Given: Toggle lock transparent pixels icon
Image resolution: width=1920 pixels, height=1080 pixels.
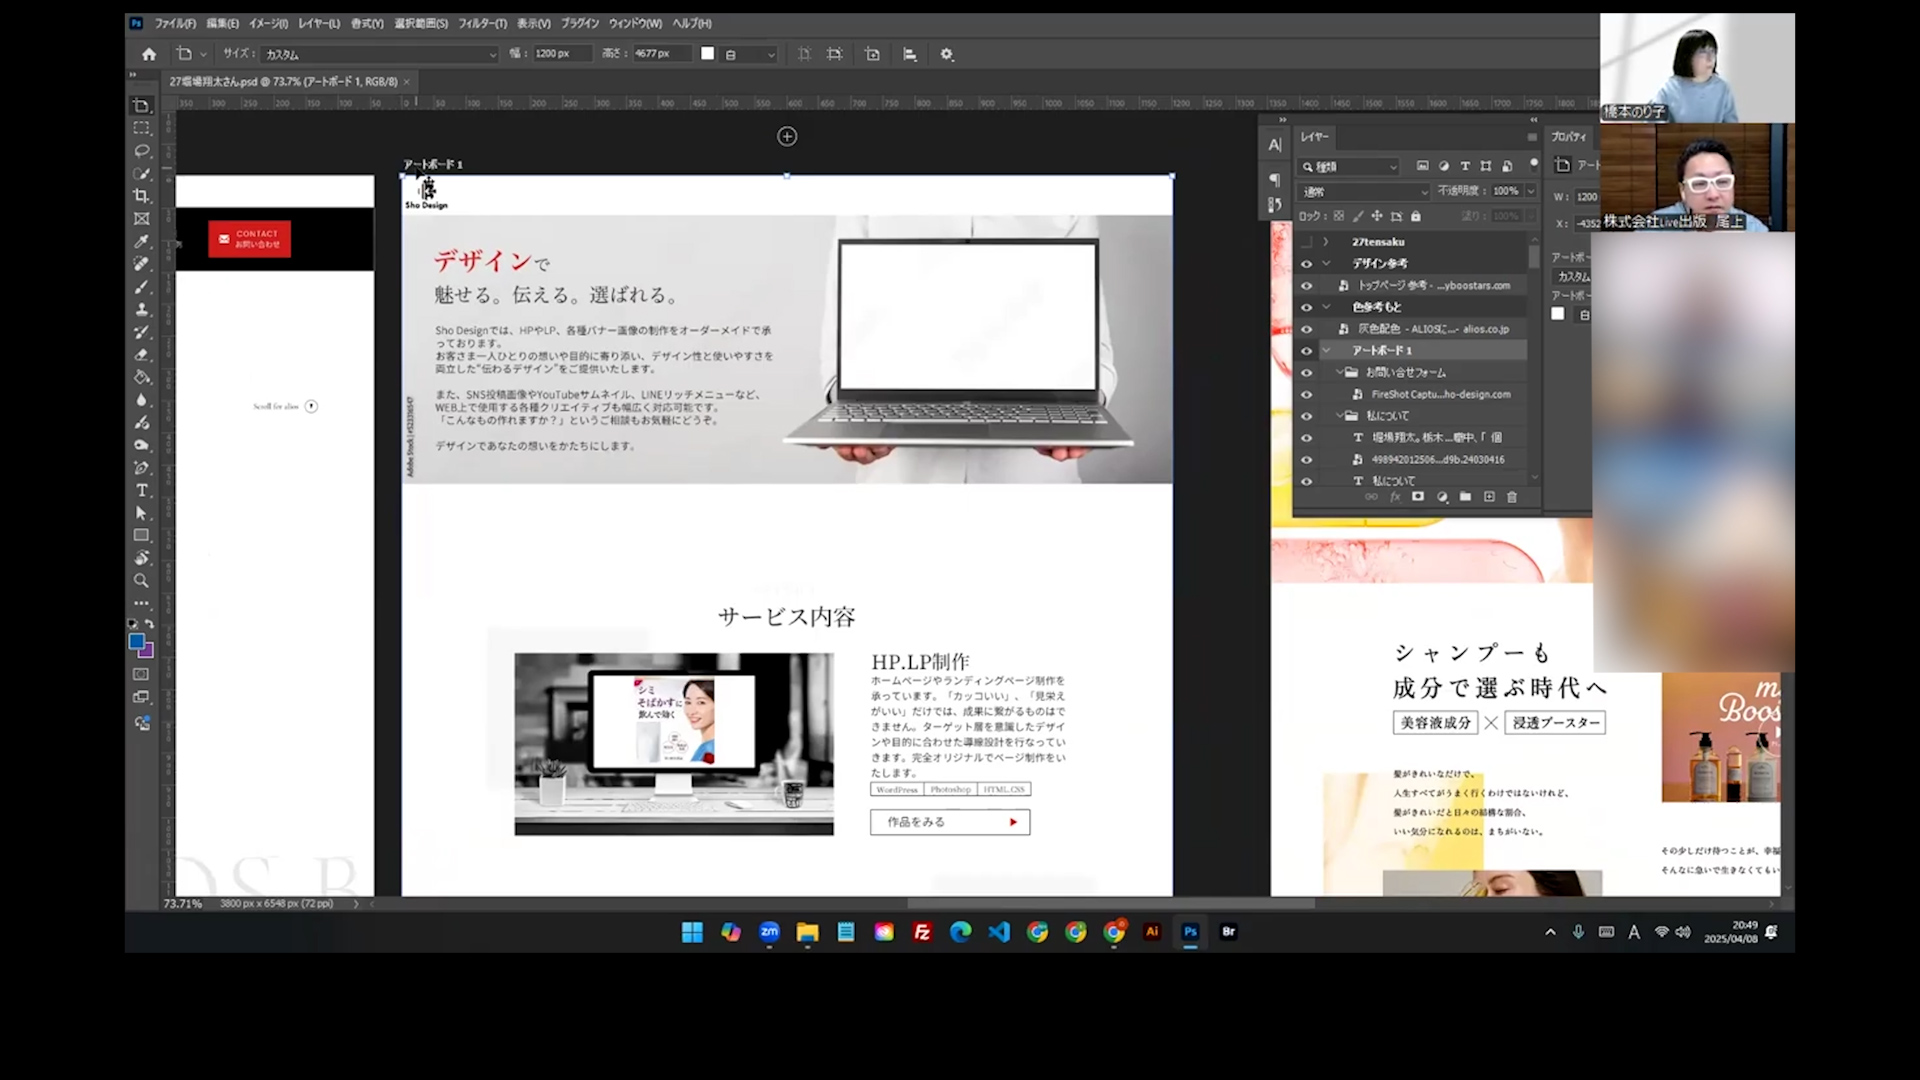Looking at the screenshot, I should point(1339,216).
